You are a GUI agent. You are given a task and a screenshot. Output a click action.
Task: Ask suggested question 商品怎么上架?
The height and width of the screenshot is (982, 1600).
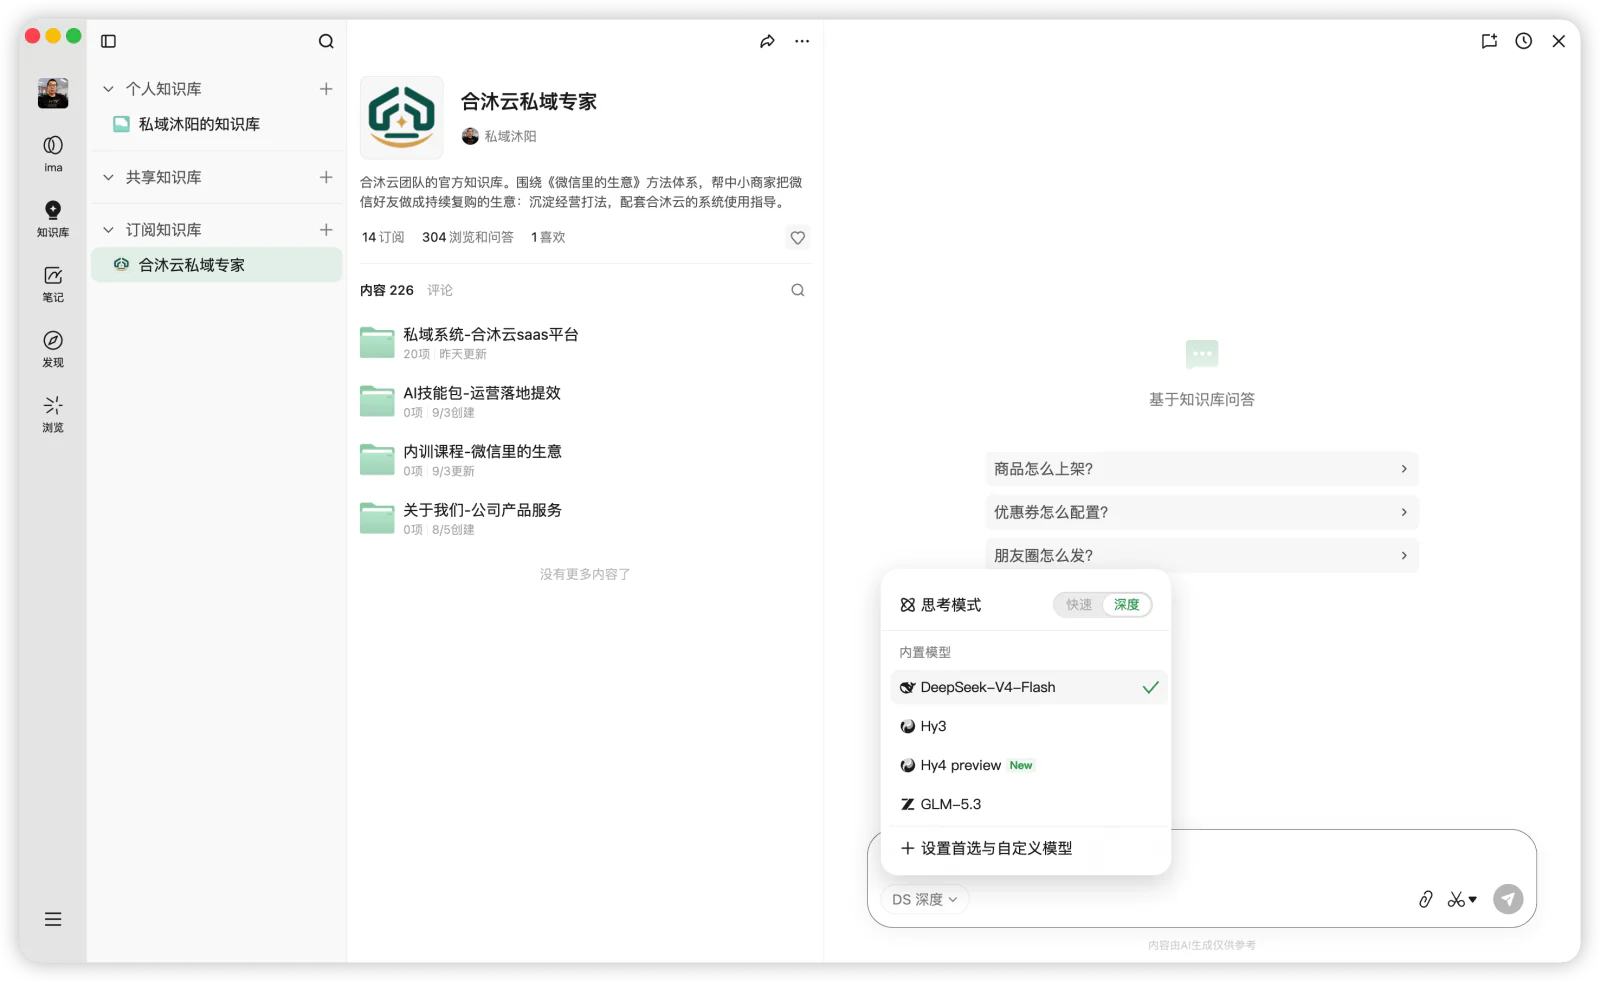click(1201, 469)
